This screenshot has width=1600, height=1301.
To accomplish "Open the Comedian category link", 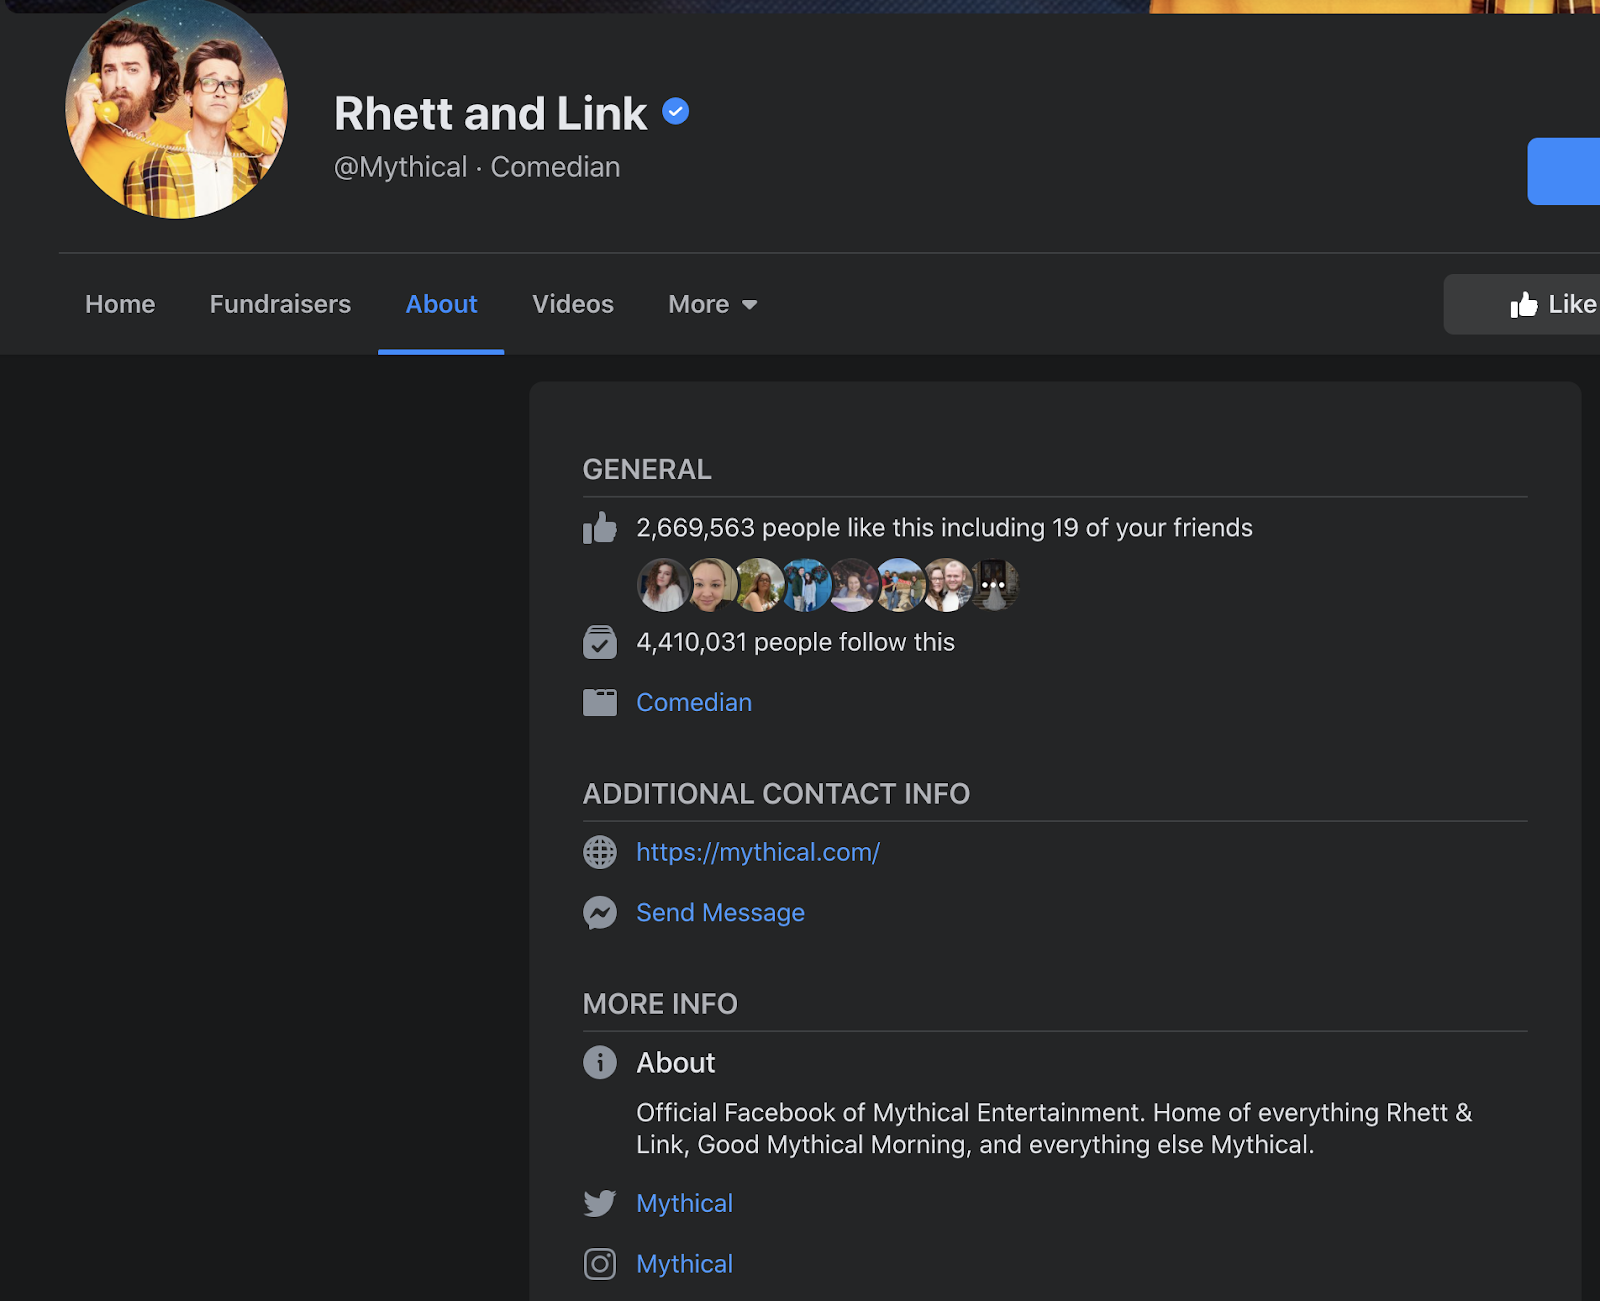I will (x=694, y=702).
